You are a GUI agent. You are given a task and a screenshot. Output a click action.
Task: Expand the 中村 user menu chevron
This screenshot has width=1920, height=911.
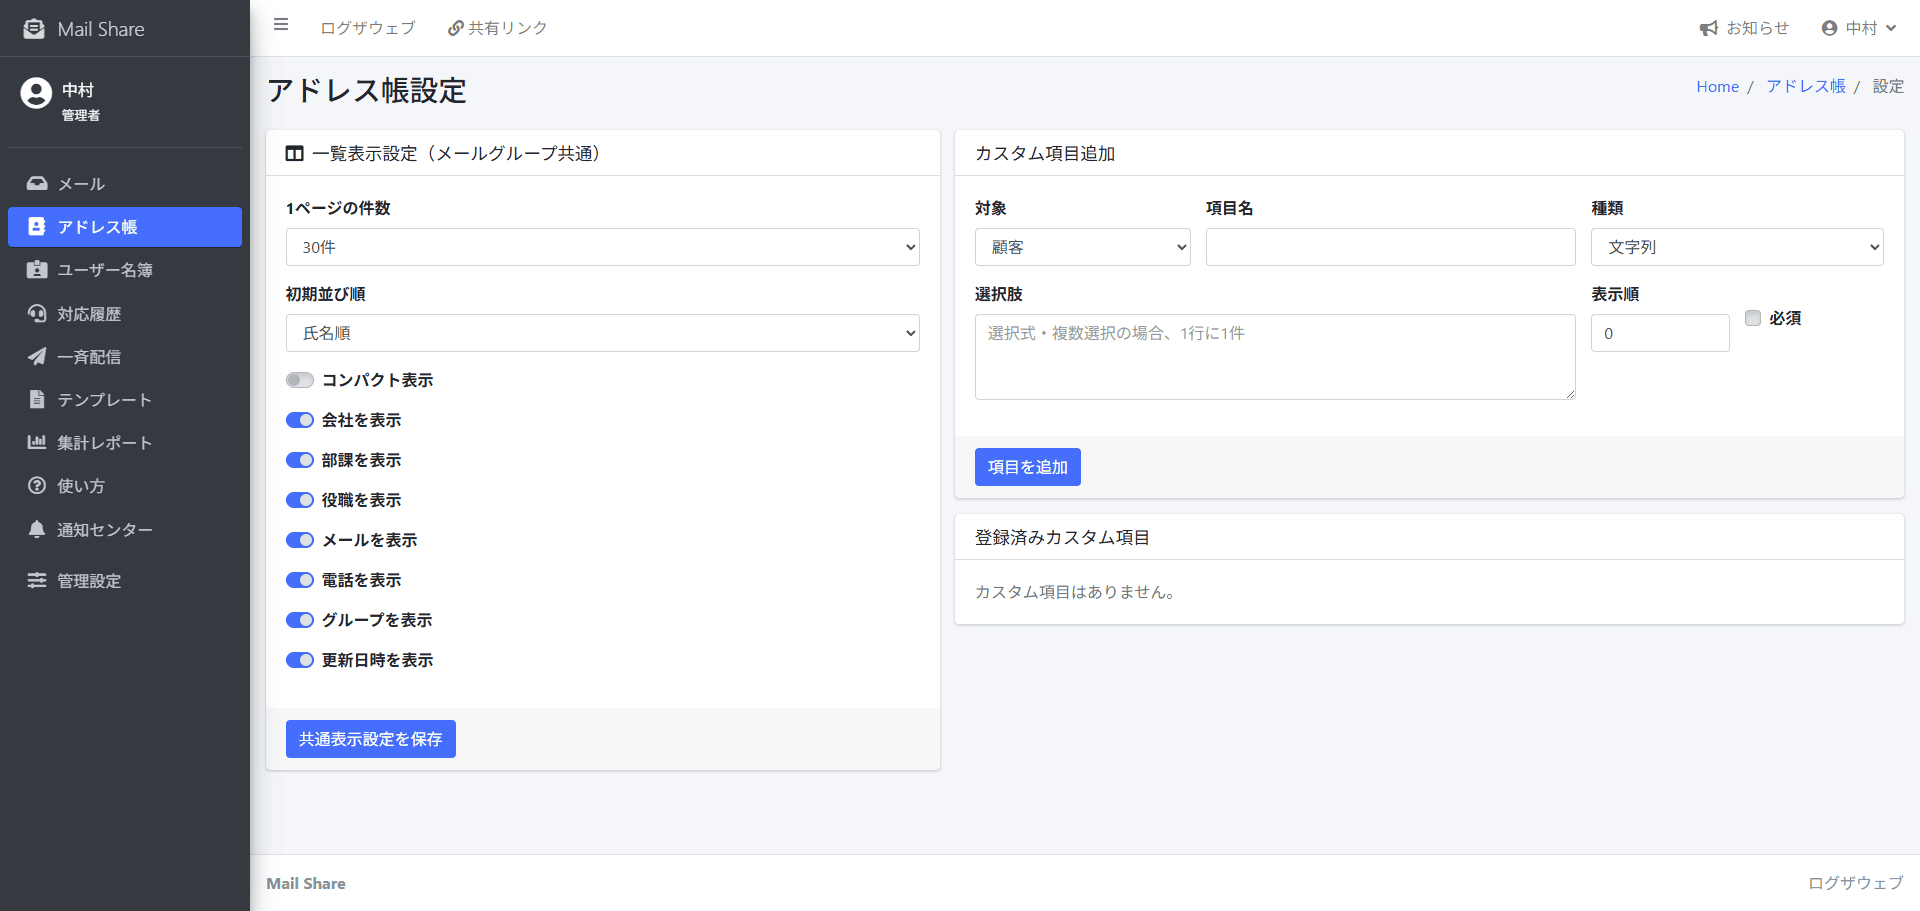1891,28
